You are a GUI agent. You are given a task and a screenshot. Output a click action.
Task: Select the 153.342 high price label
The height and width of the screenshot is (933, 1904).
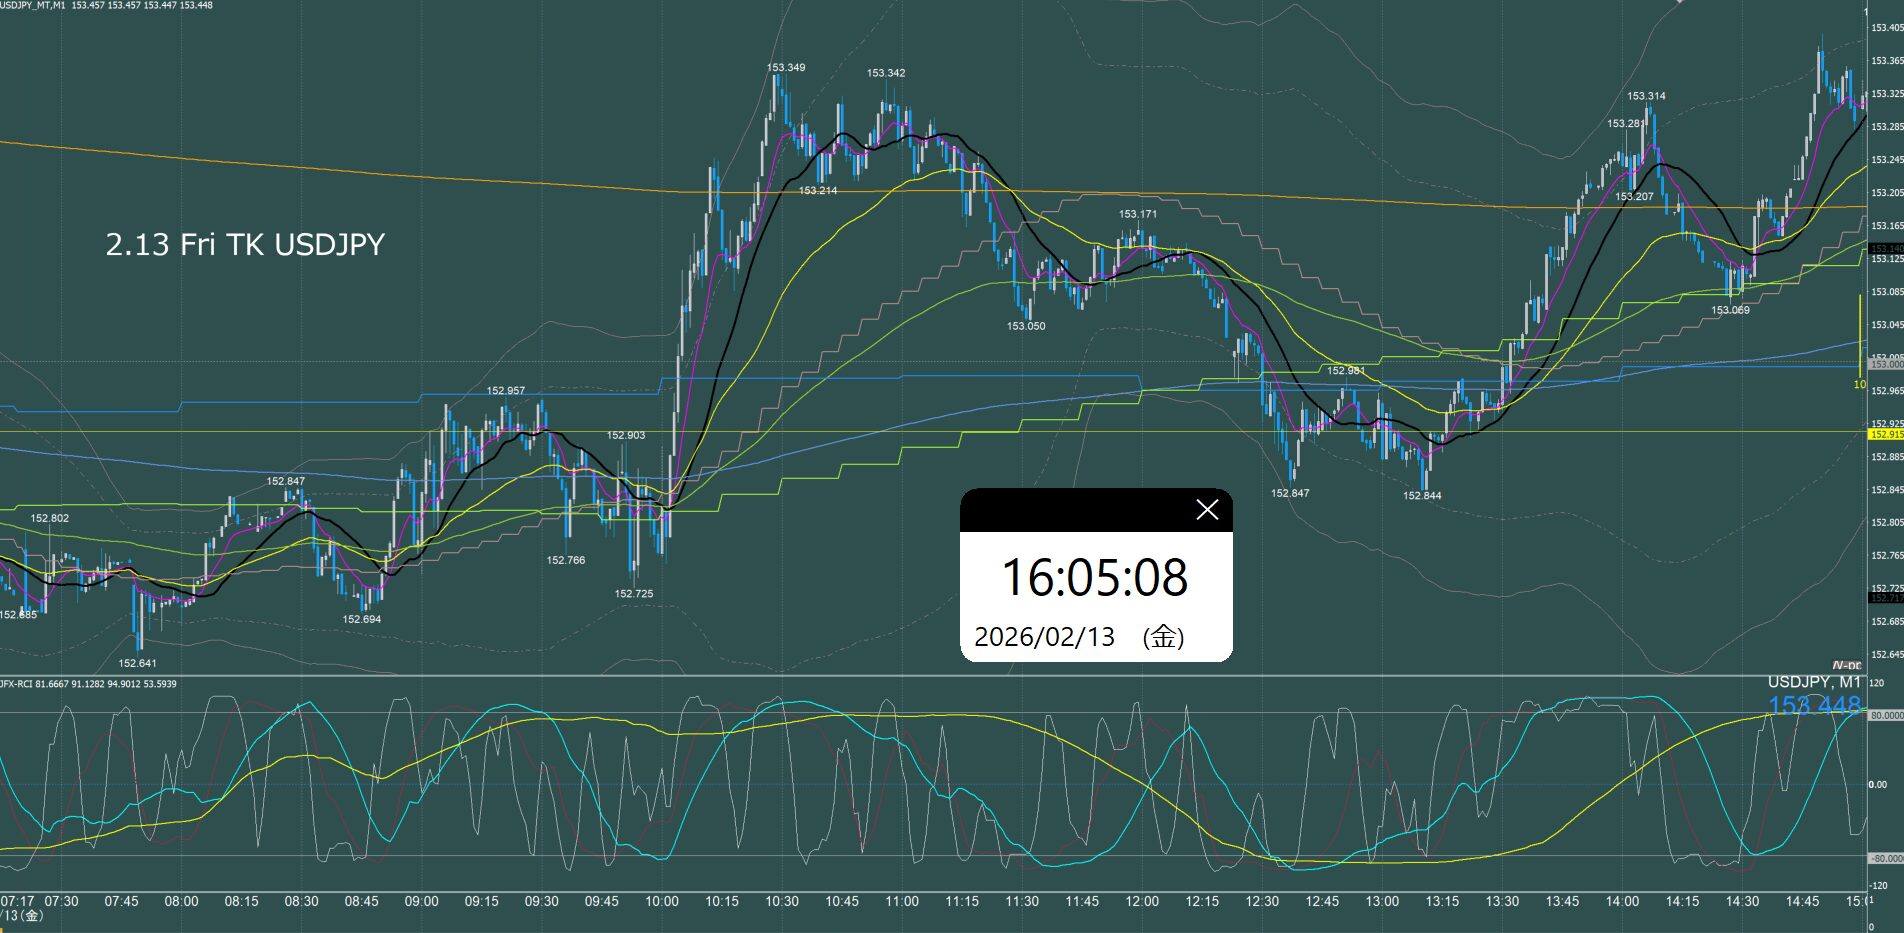886,73
